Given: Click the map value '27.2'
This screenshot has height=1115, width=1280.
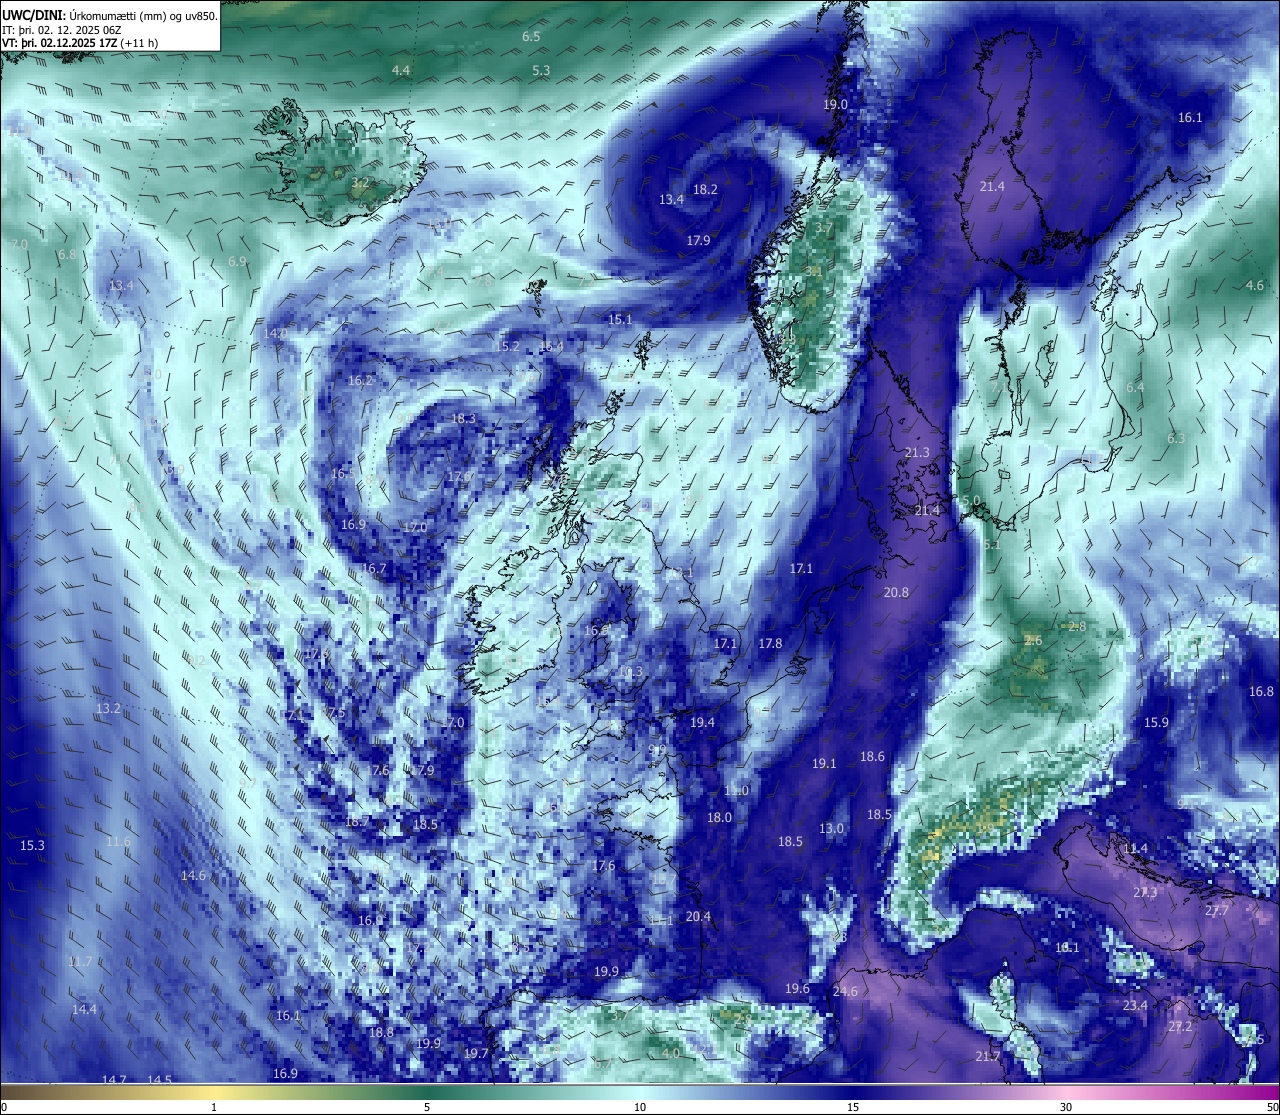Looking at the screenshot, I should (1180, 1026).
